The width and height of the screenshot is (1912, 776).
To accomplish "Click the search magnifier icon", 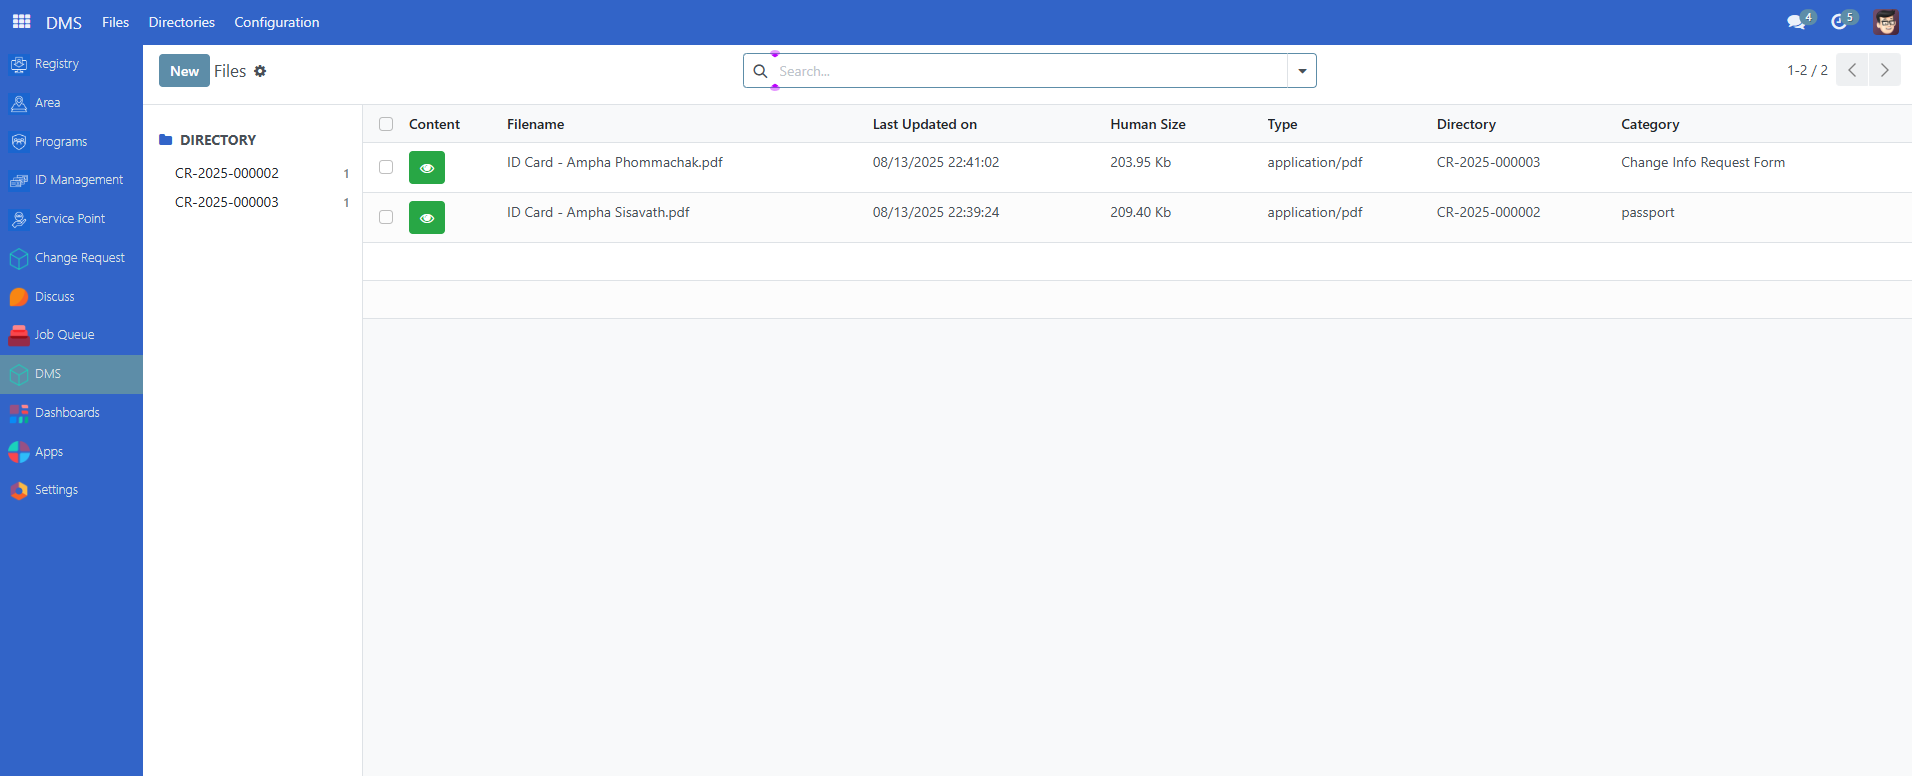I will (x=760, y=71).
